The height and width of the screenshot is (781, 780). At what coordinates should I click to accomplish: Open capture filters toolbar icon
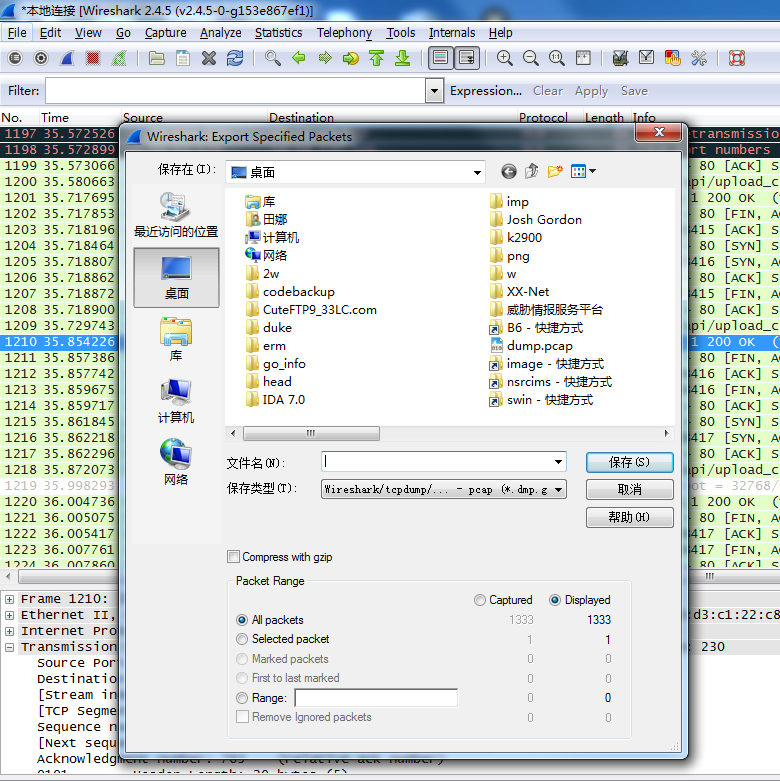pyautogui.click(x=620, y=58)
